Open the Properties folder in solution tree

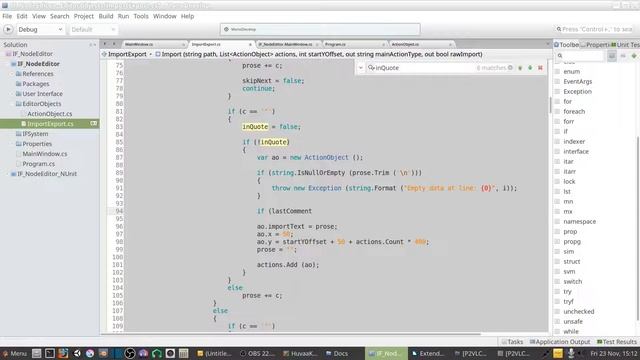tap(37, 144)
